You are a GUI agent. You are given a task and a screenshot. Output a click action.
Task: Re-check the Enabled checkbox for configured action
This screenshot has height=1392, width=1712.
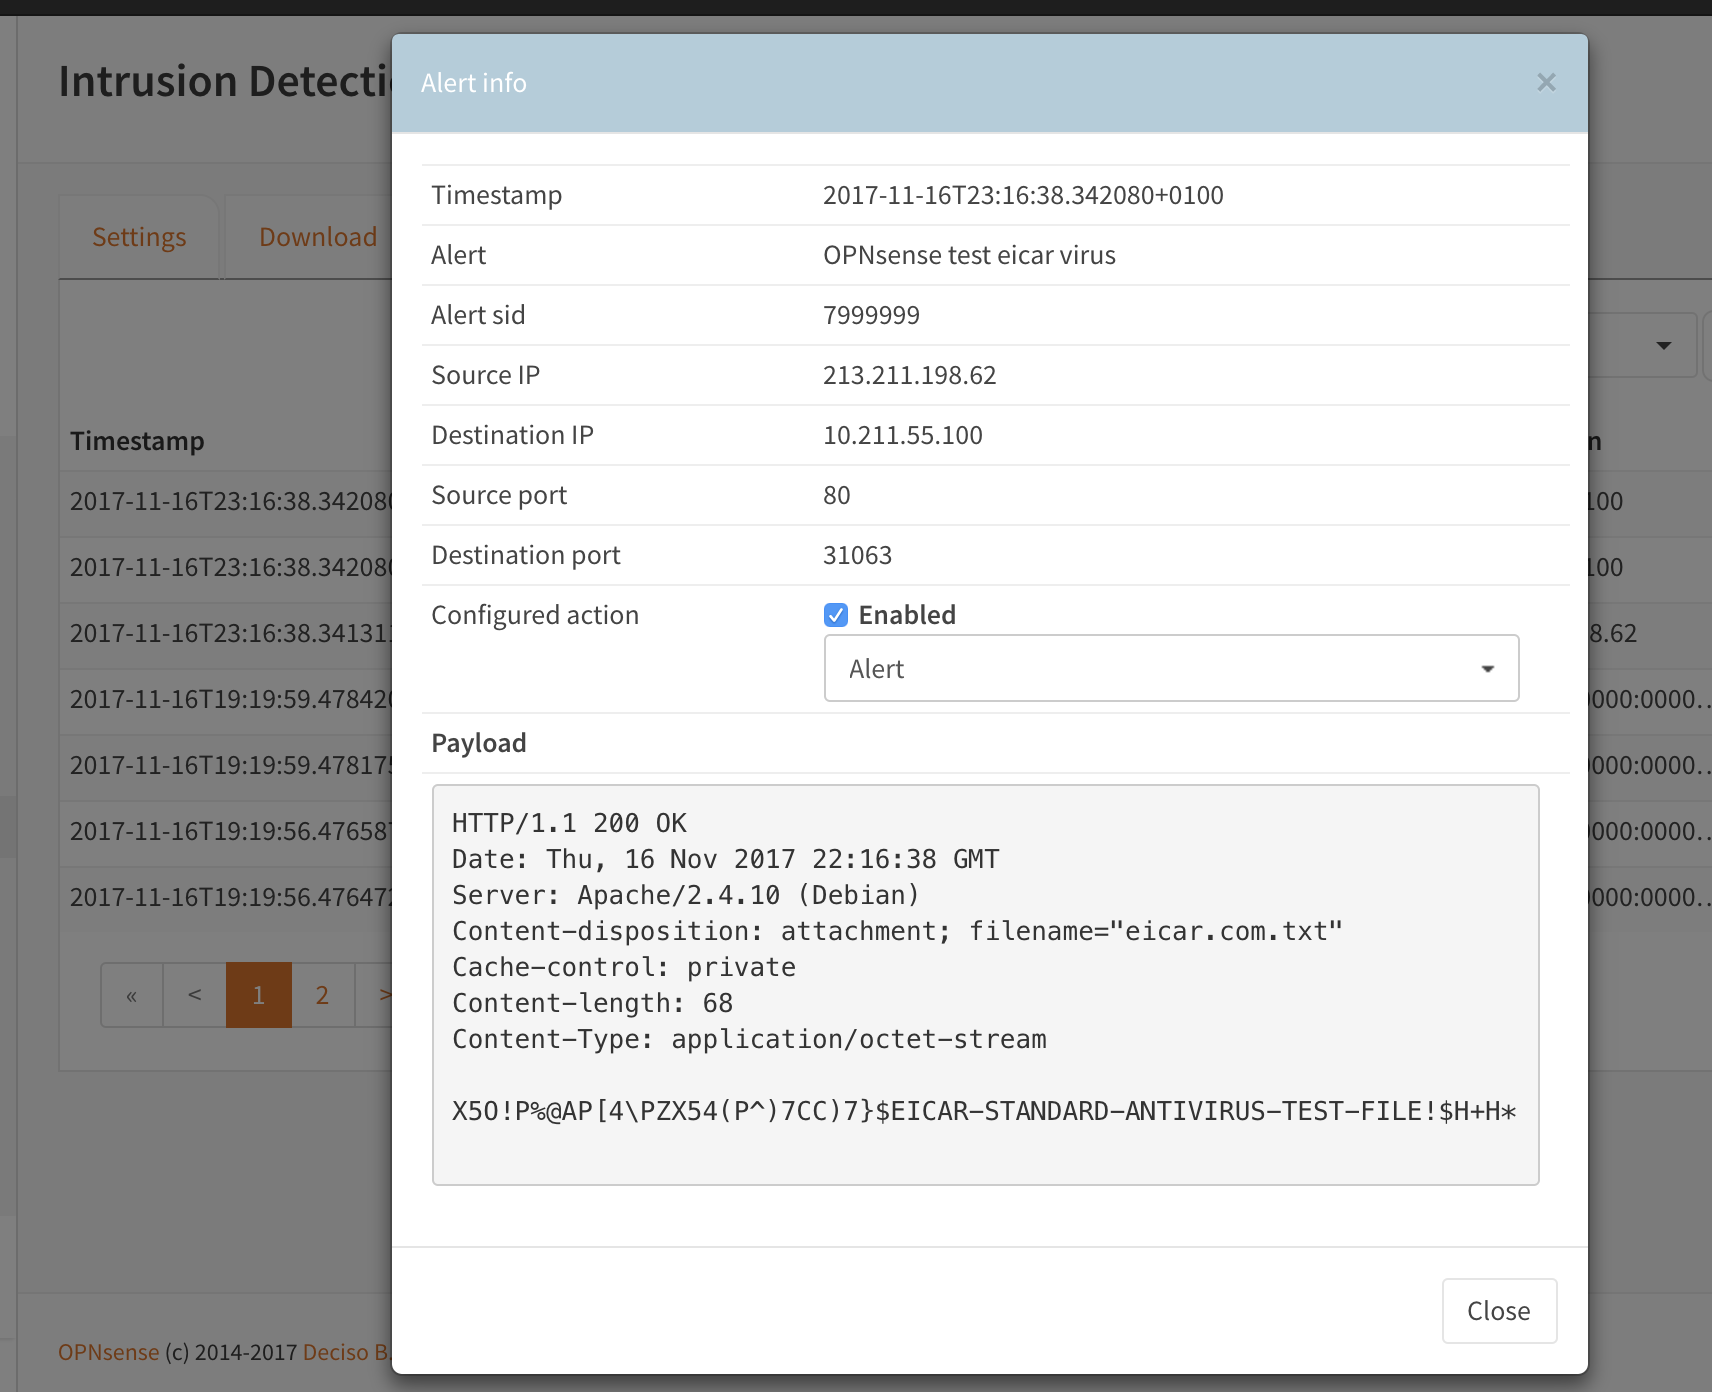point(836,615)
